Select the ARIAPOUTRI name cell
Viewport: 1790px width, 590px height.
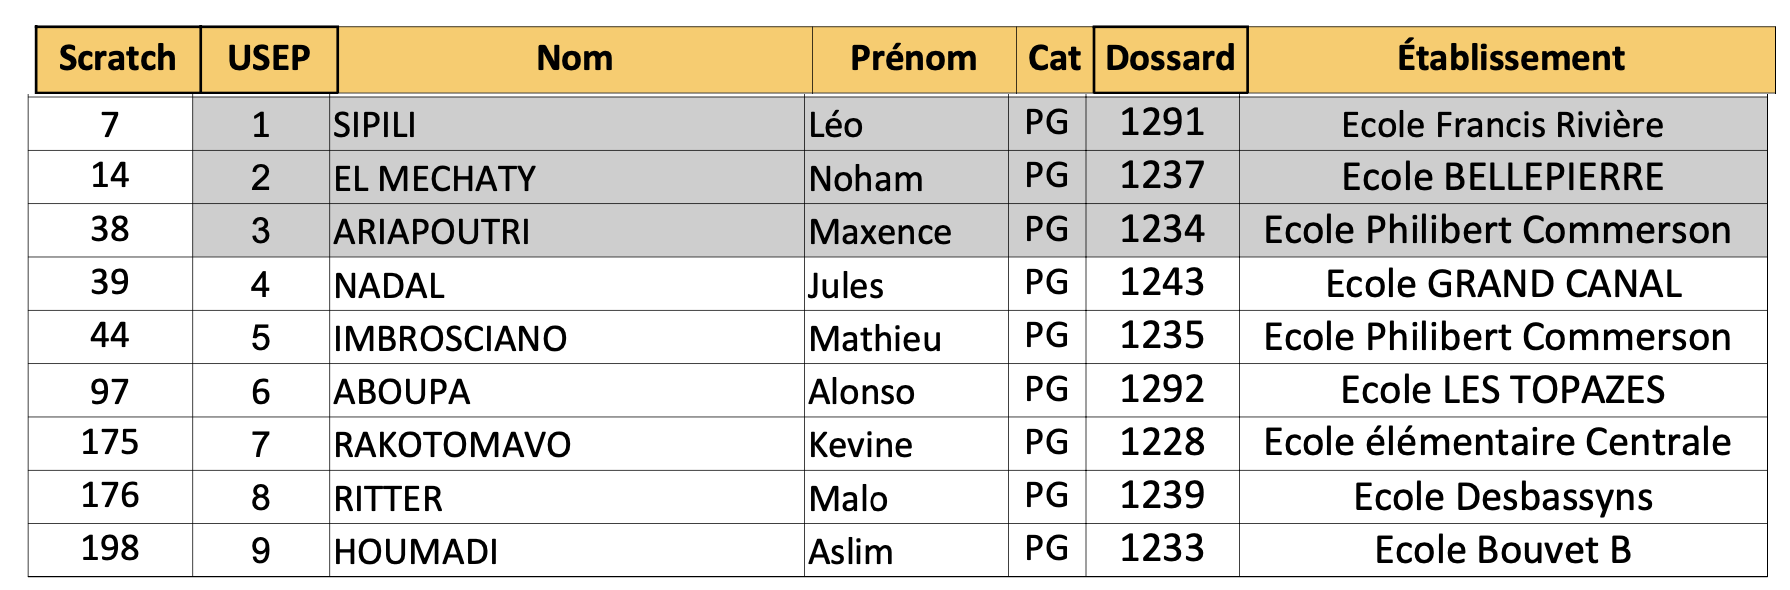(432, 232)
